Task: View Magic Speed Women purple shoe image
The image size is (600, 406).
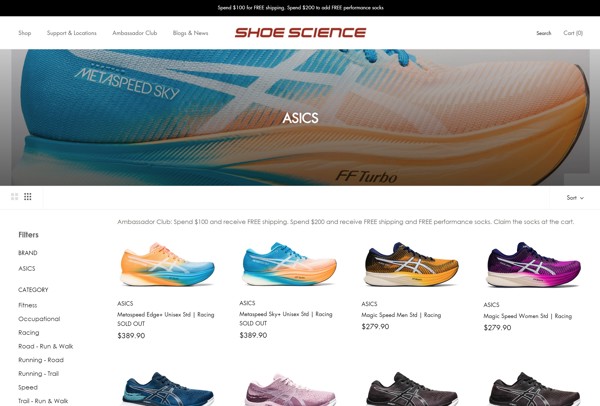Action: [533, 265]
